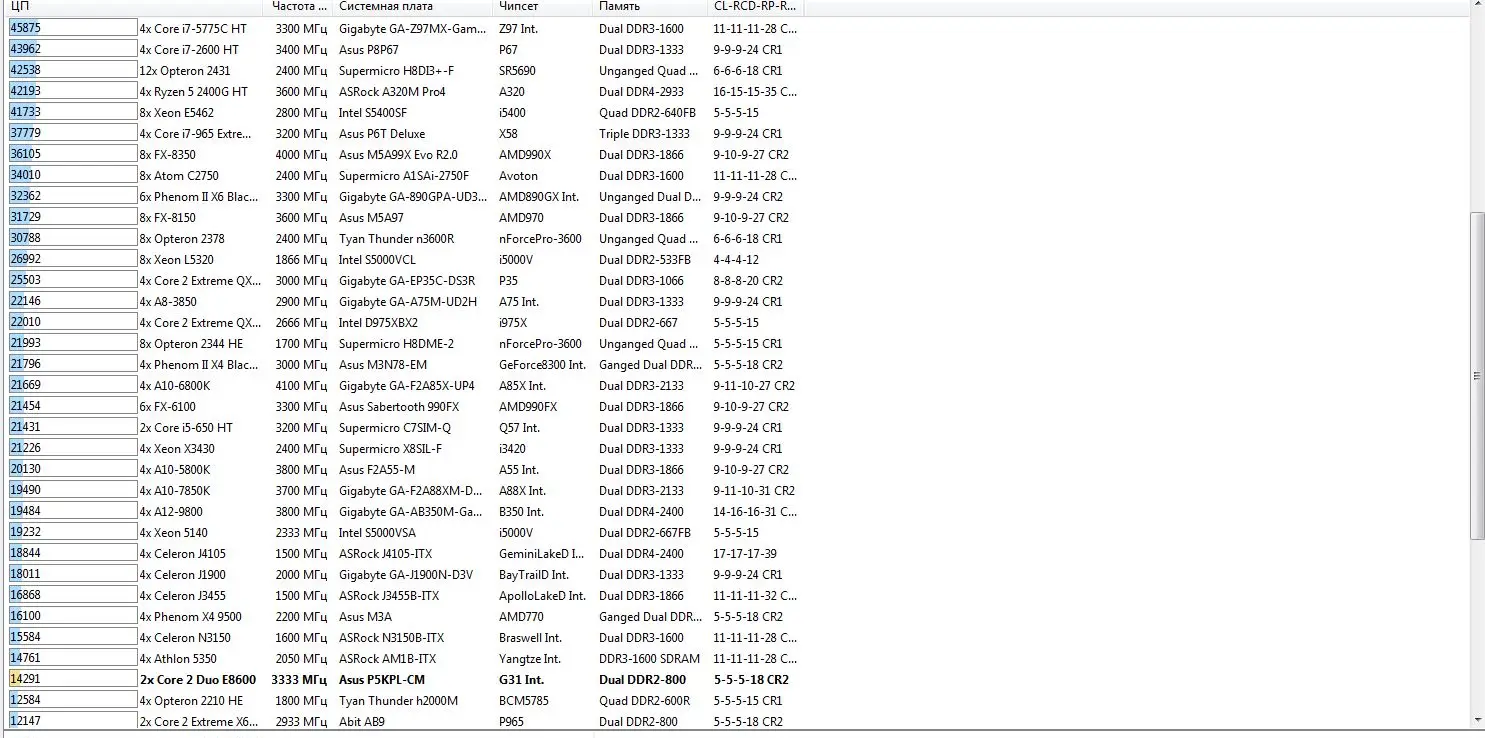Click the 4x Phenom X4 9500 row
Screen dimensions: 1485x738
(403, 617)
